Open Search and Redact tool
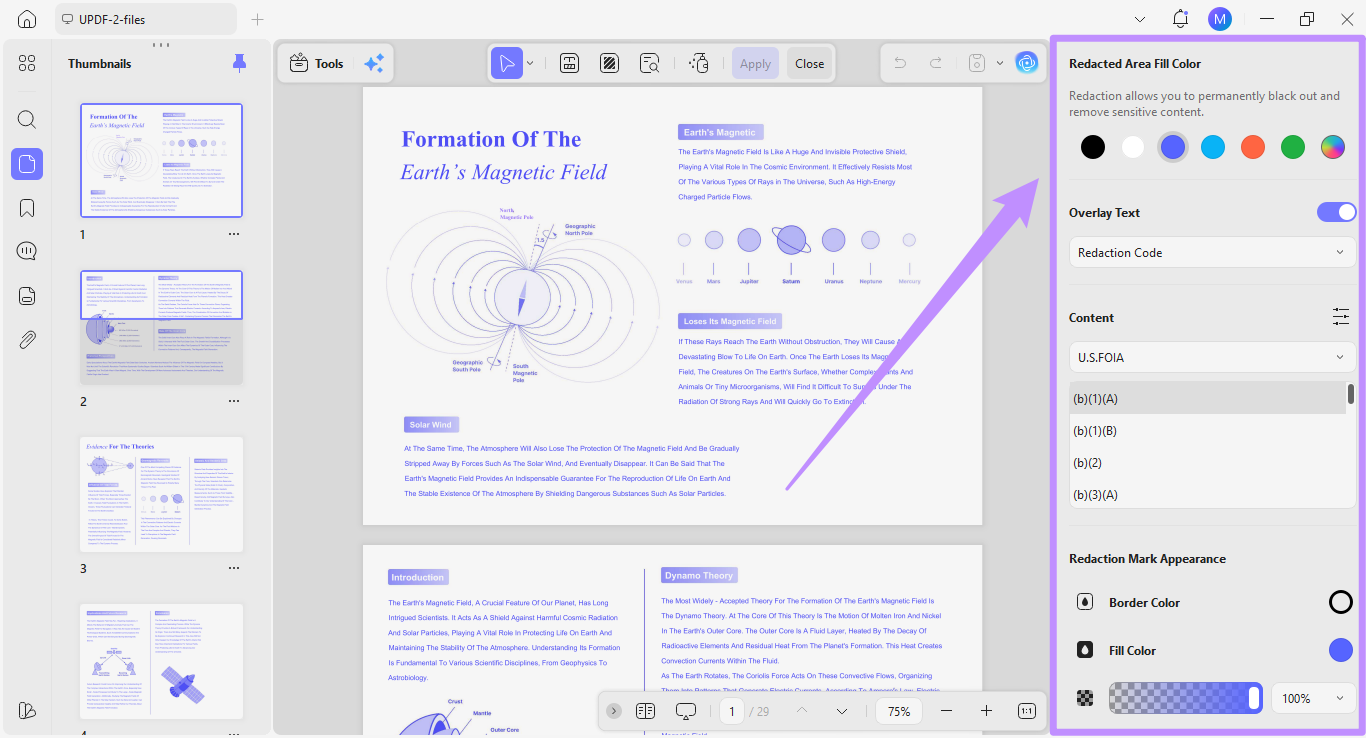This screenshot has height=738, width=1366. pyautogui.click(x=650, y=63)
